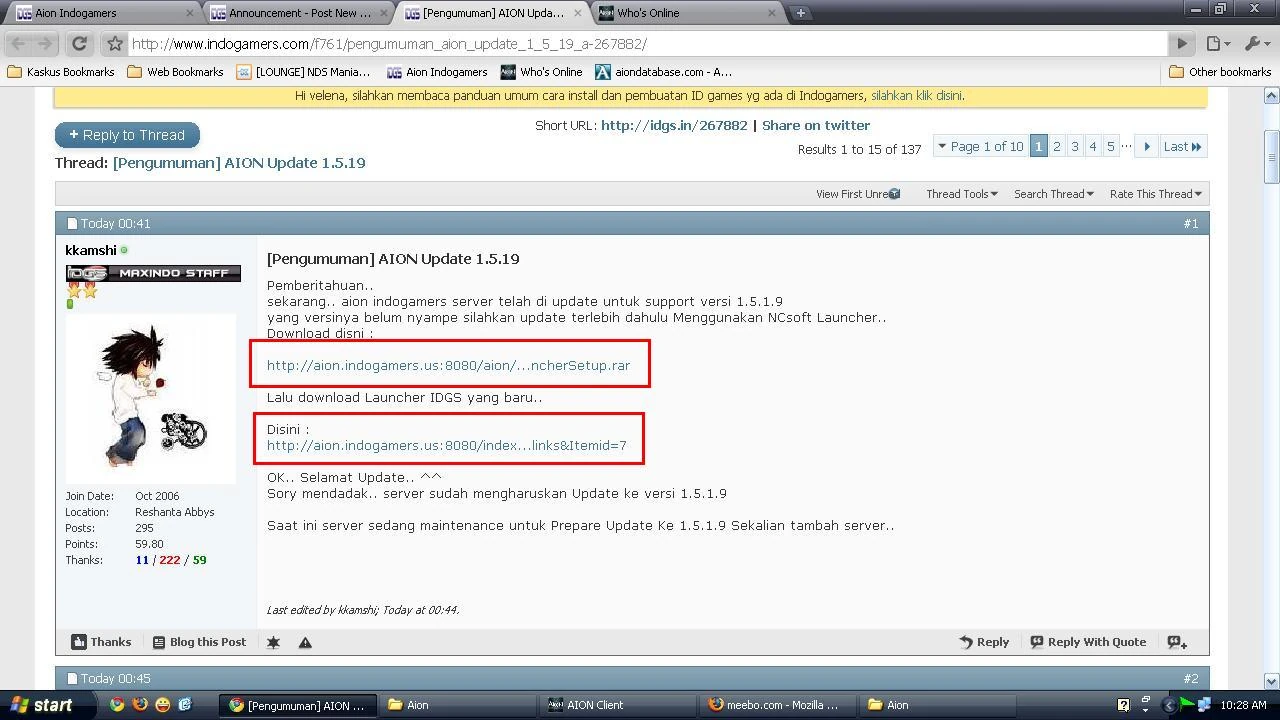1280x720 pixels.
Task: Click Reply under post #1
Action: 984,642
